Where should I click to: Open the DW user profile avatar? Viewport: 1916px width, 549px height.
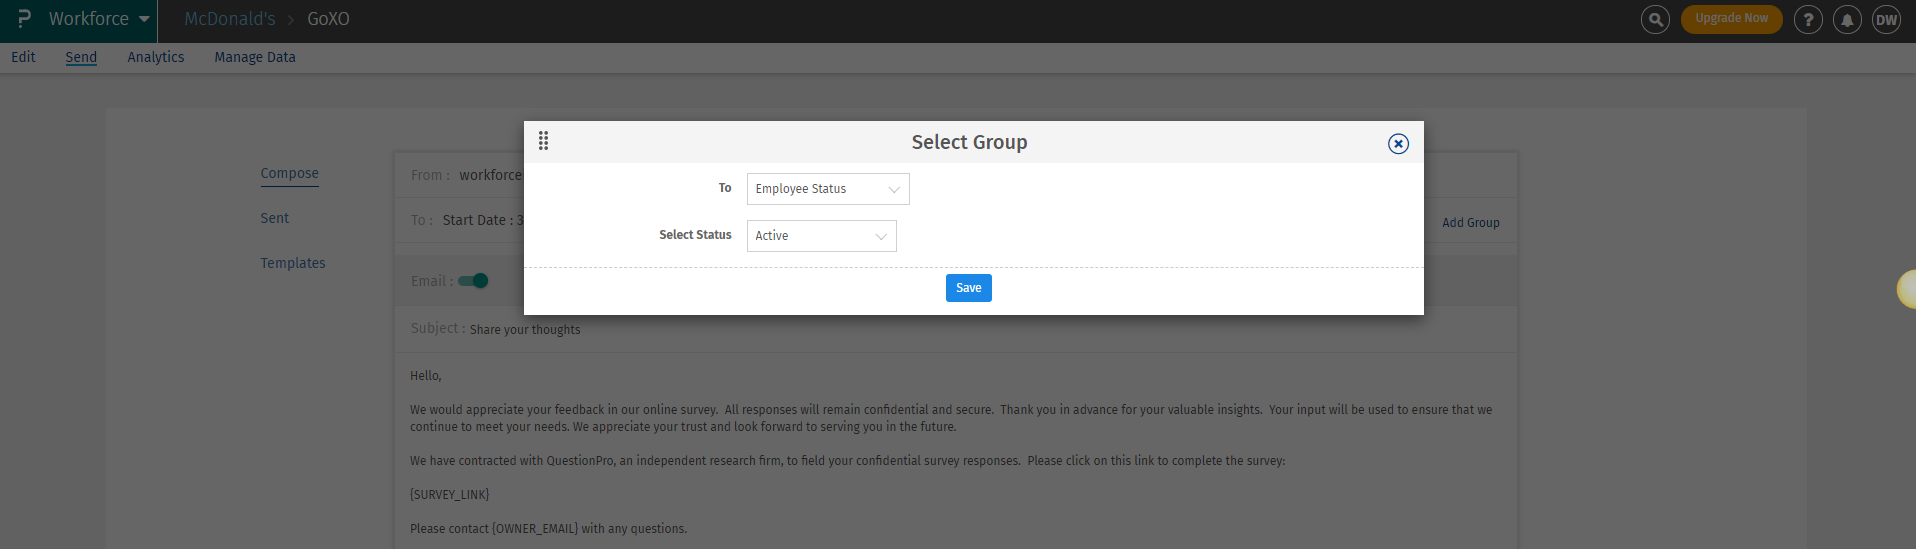[1886, 19]
